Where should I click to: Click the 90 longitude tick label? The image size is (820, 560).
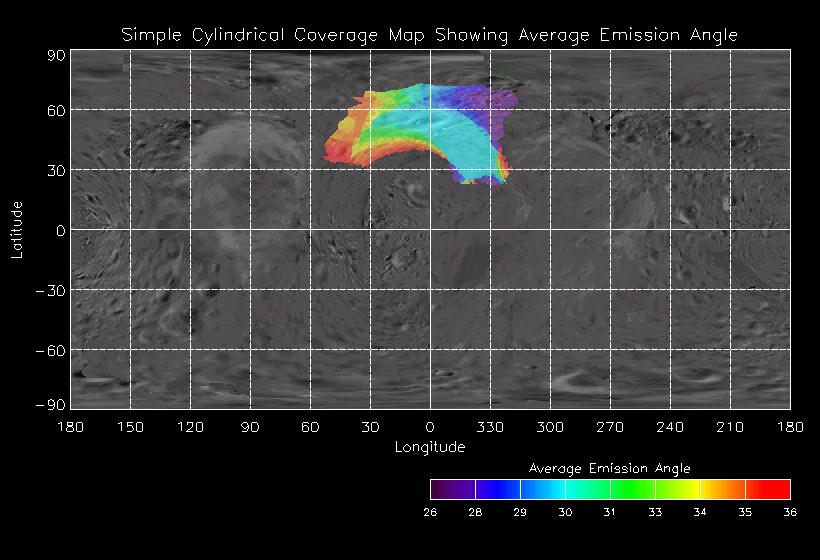(x=250, y=427)
